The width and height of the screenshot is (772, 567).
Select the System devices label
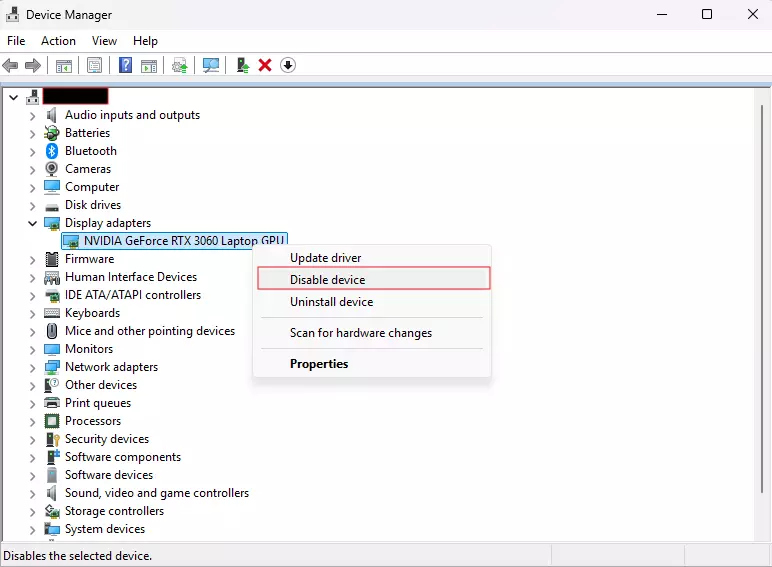click(x=105, y=529)
